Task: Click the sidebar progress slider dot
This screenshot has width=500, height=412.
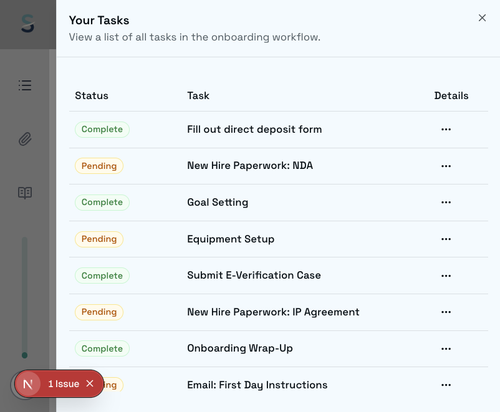Action: coord(25,355)
